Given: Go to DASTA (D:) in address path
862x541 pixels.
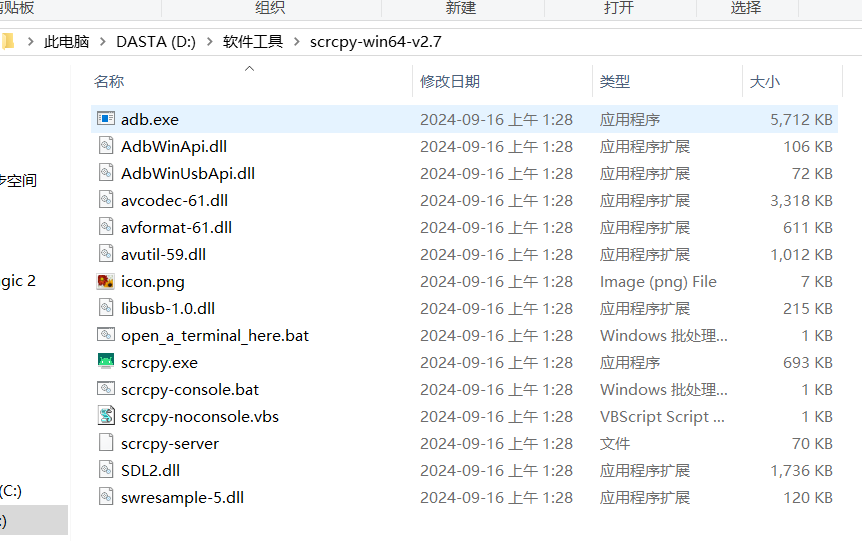Looking at the screenshot, I should (x=156, y=42).
